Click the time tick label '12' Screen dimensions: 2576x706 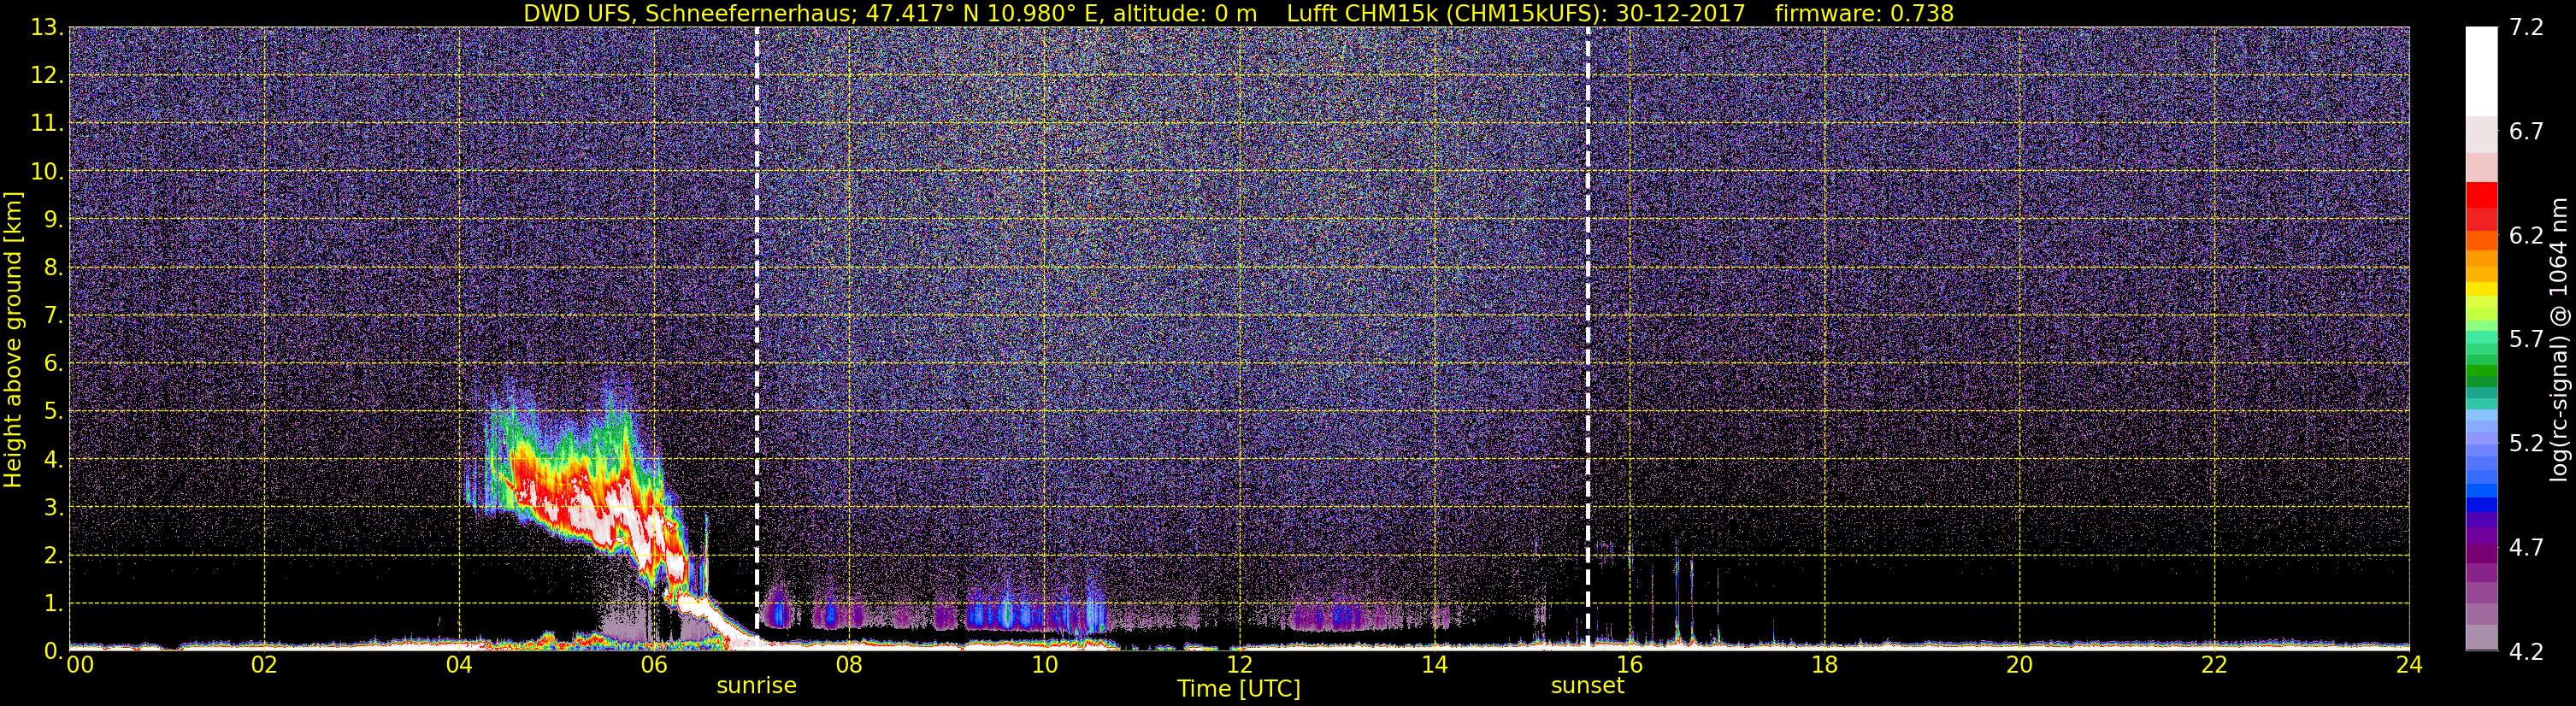click(1239, 665)
